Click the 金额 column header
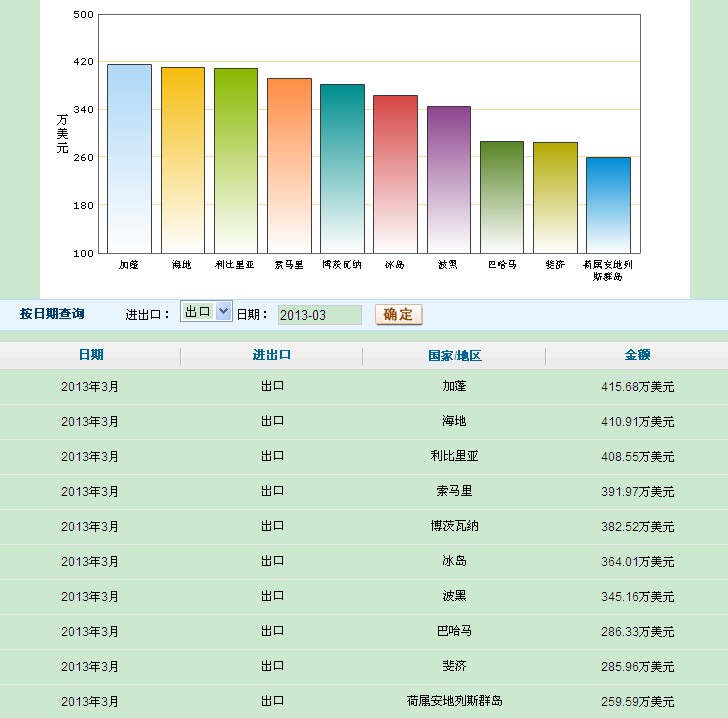728x718 pixels. coord(637,355)
